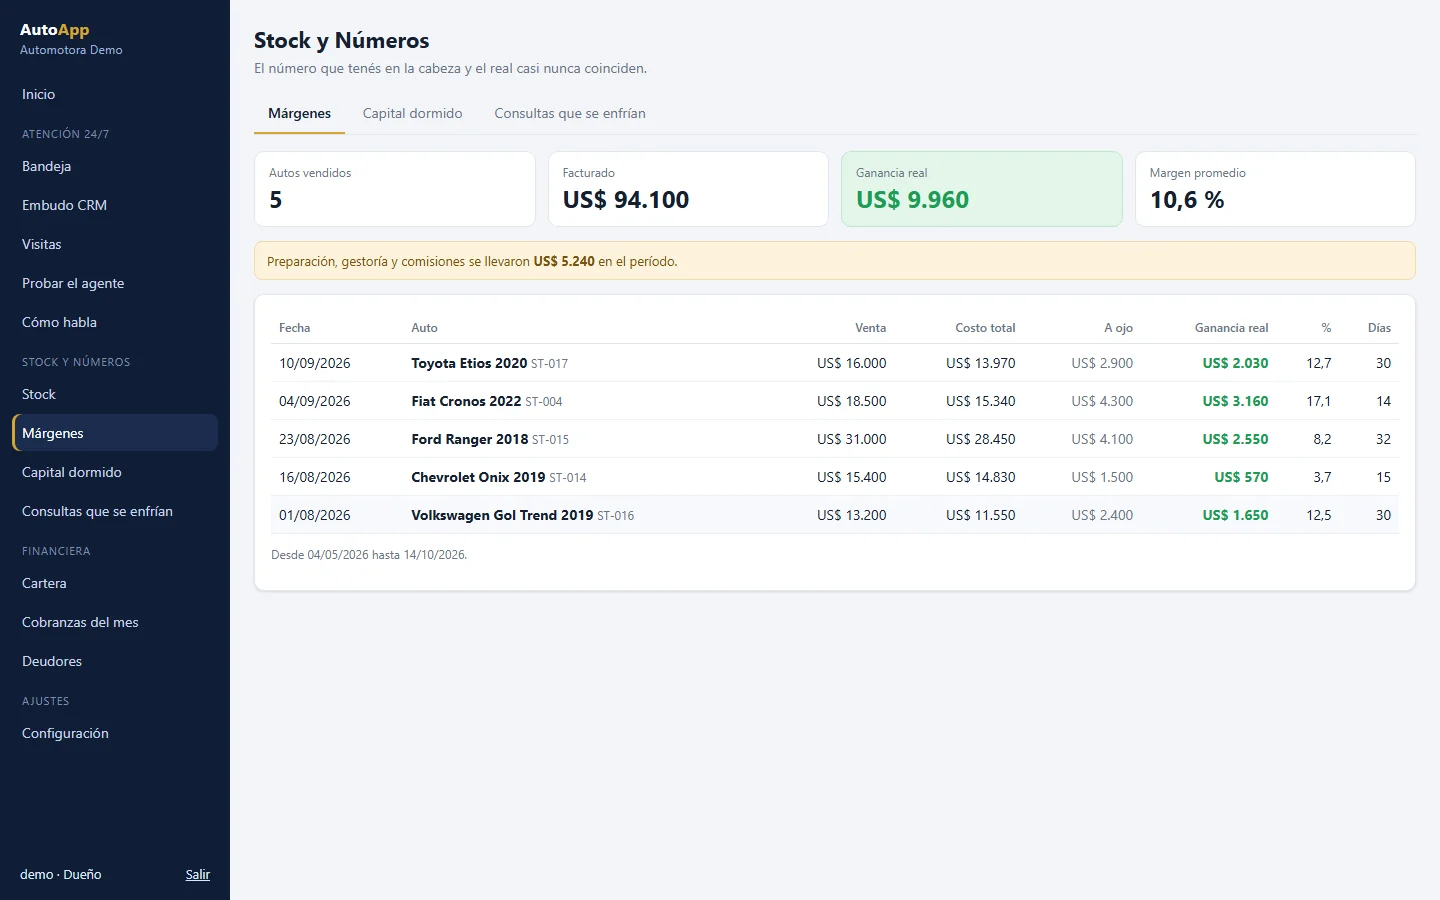Open Consultas que se enfrían tab

[x=570, y=113]
